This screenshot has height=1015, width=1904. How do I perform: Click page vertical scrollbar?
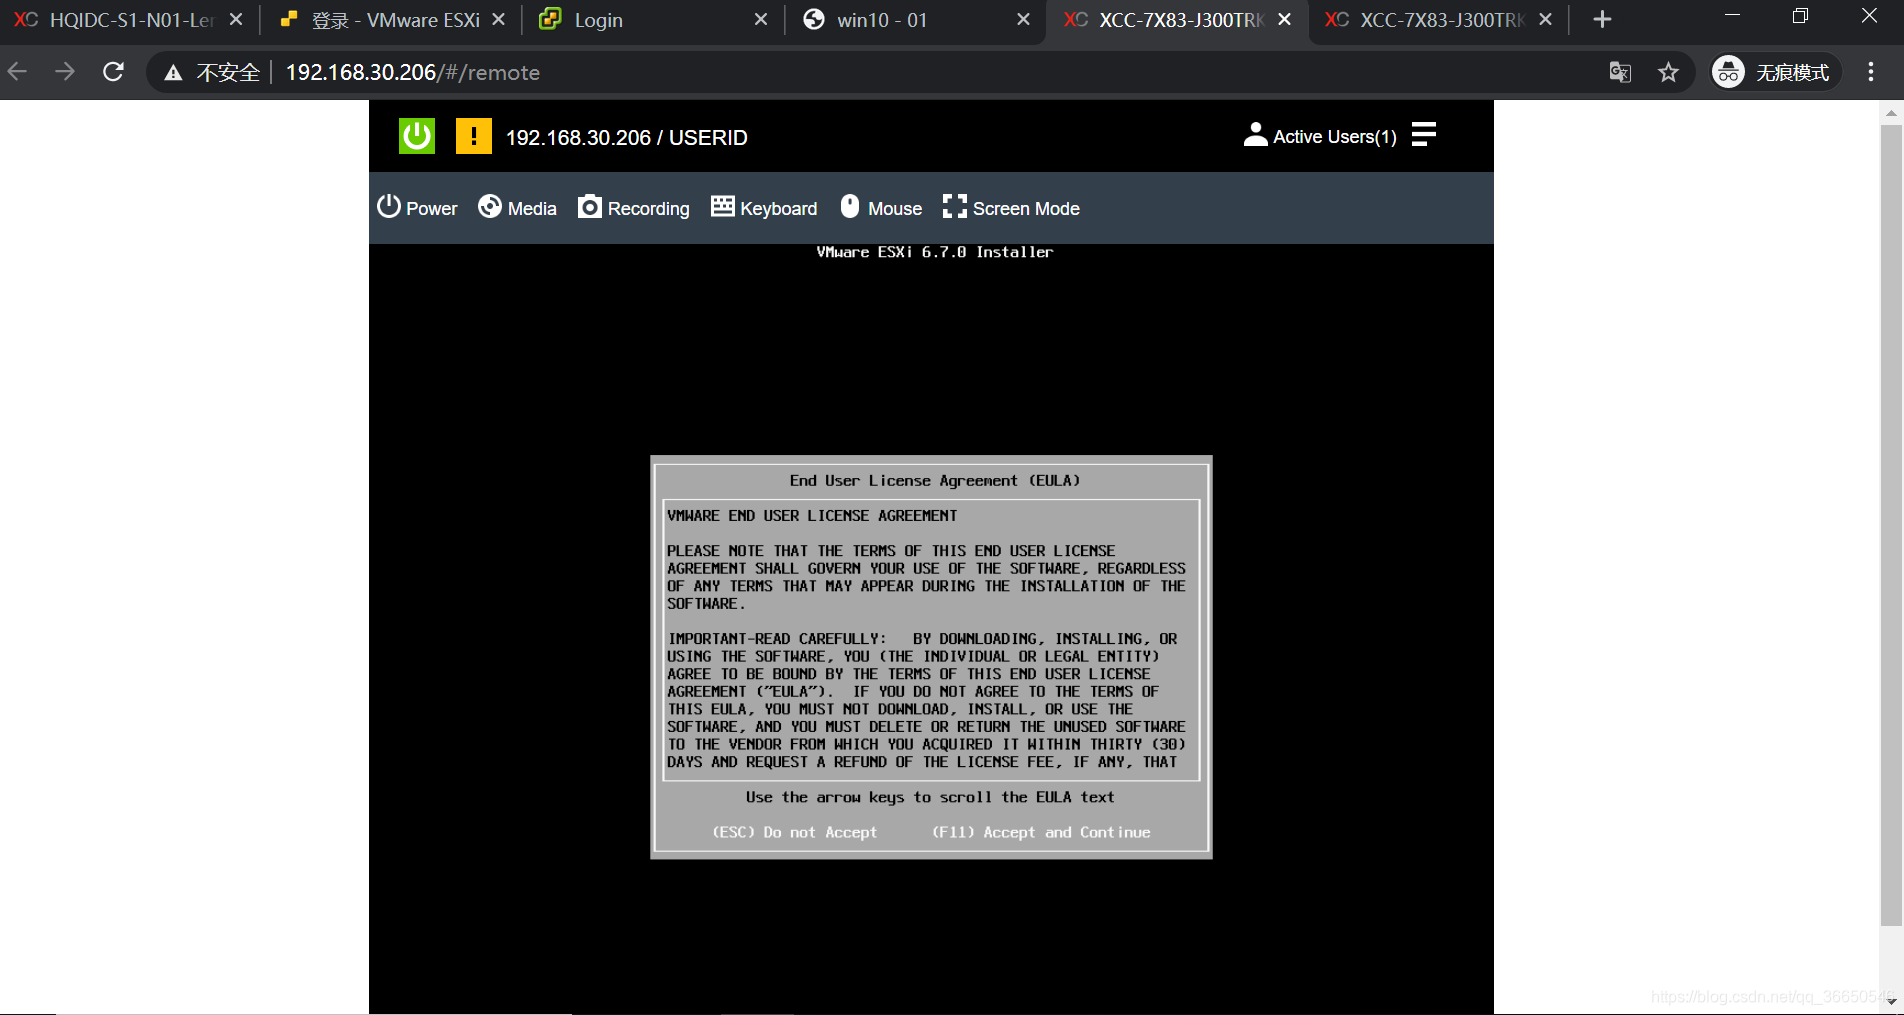click(x=1891, y=525)
